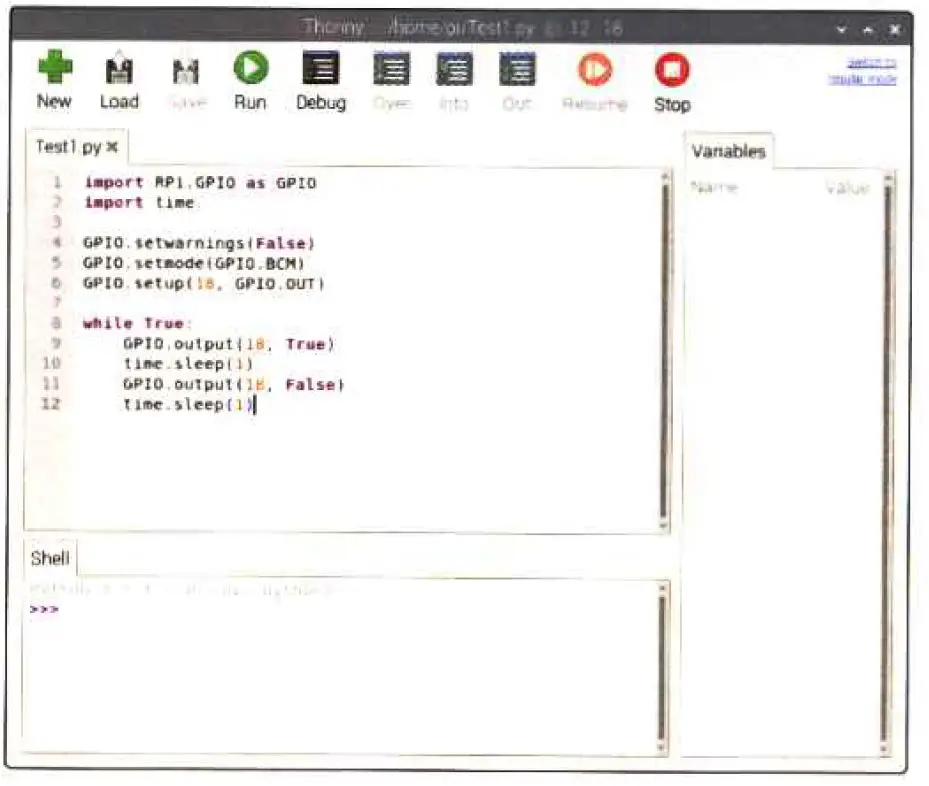Run the script with green Run icon
The height and width of the screenshot is (786, 929).
[251, 67]
